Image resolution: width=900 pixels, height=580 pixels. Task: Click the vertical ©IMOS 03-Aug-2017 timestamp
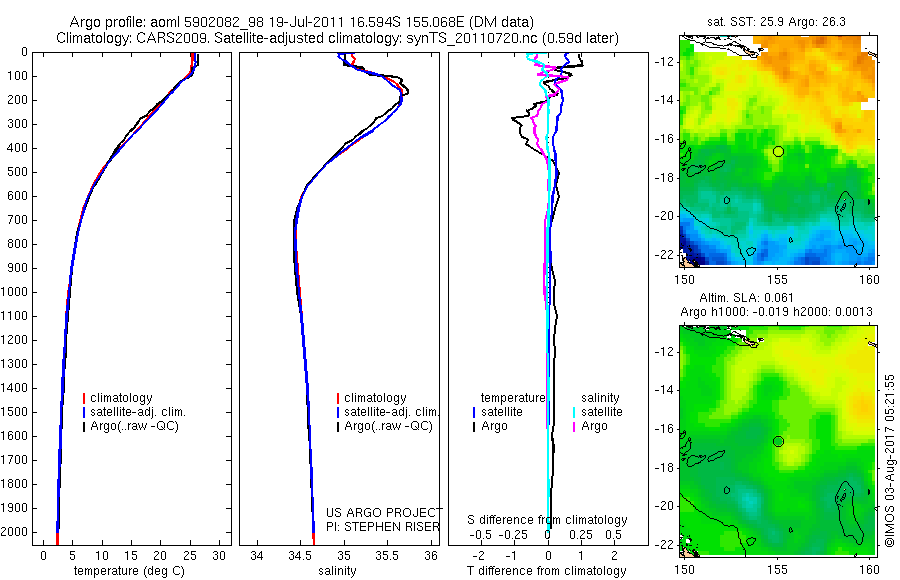coord(889,461)
